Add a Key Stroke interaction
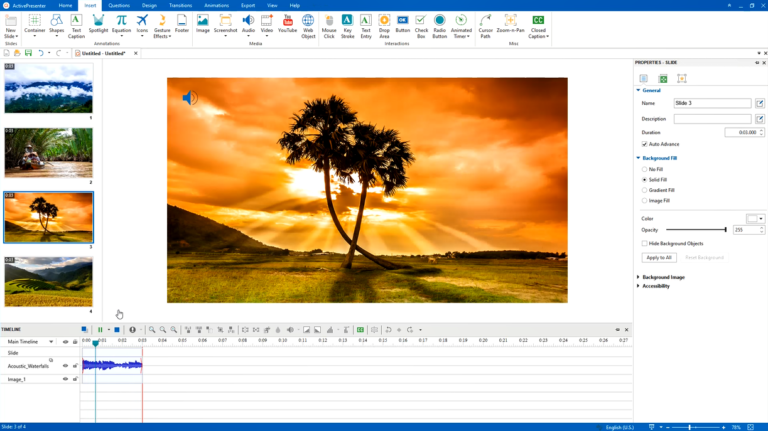 (347, 26)
